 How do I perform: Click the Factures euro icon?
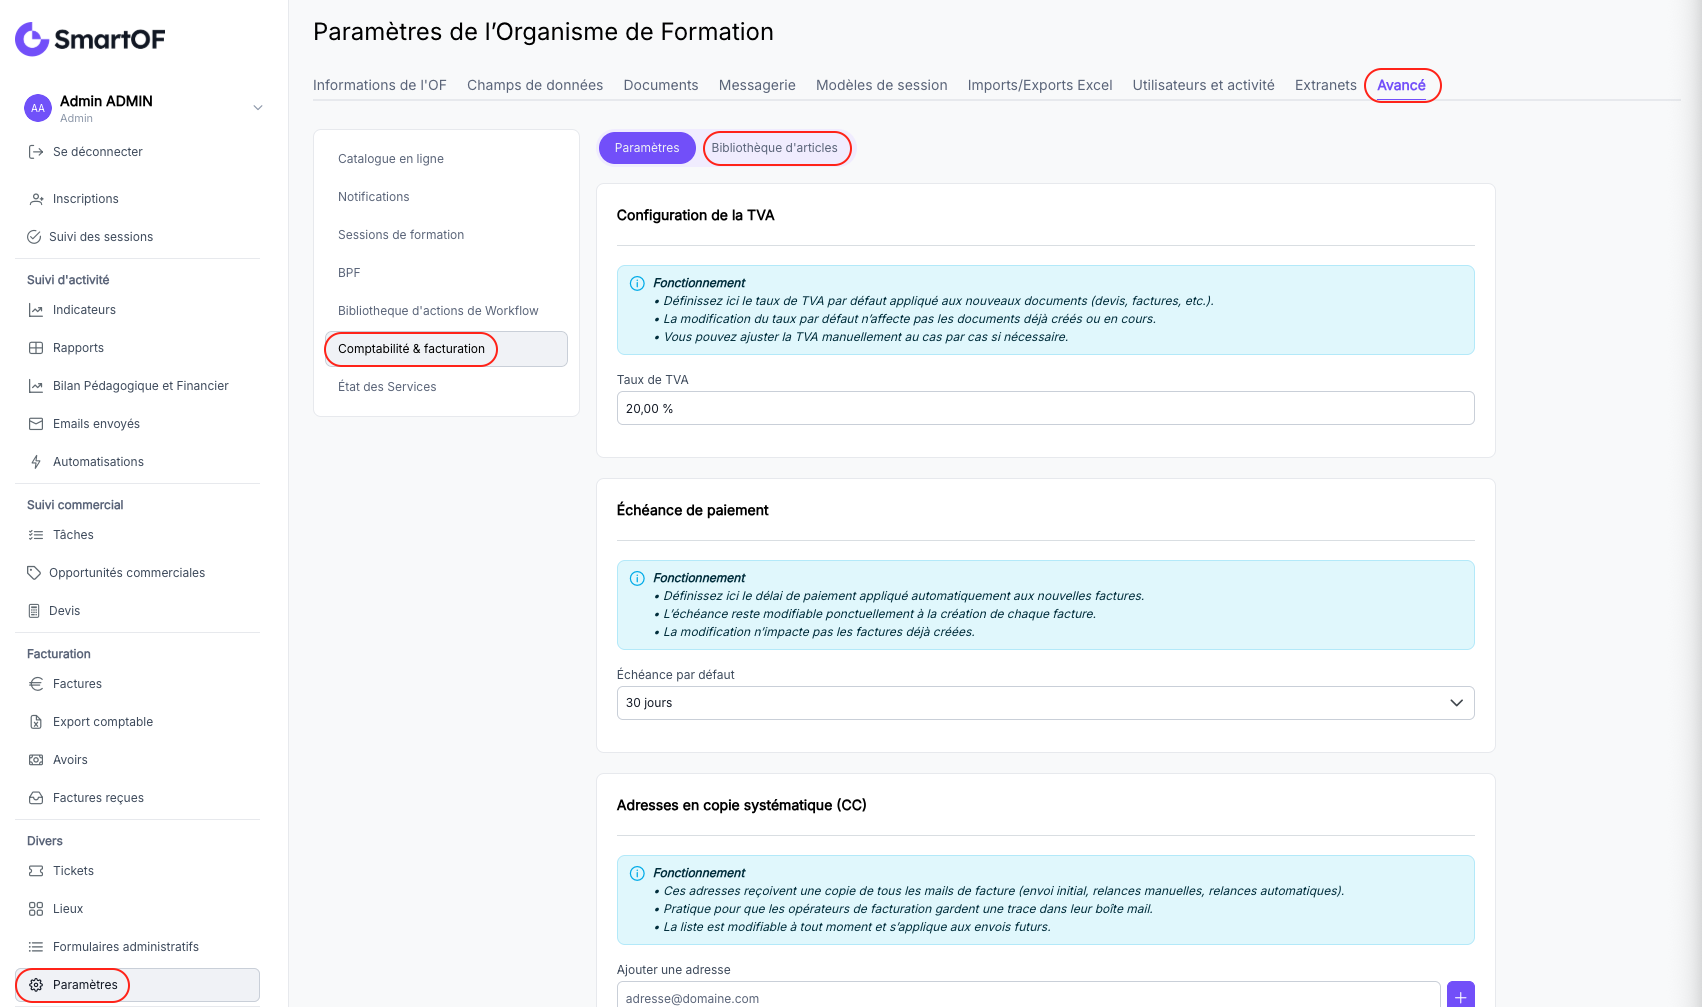36,684
